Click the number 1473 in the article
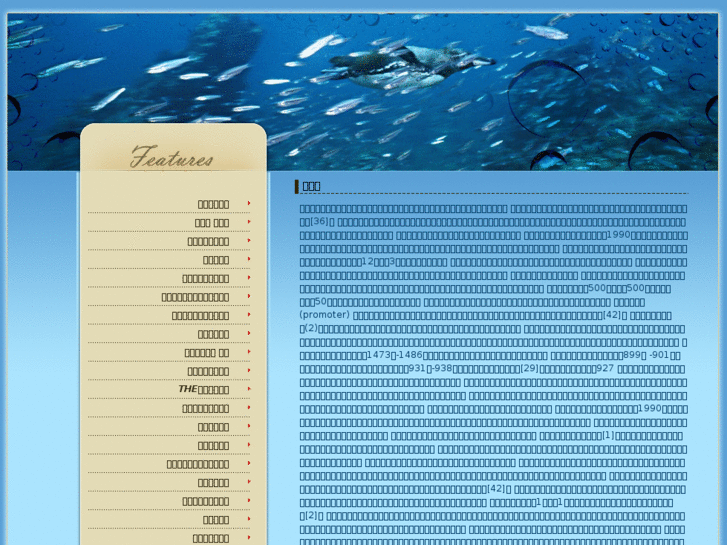 coord(379,355)
